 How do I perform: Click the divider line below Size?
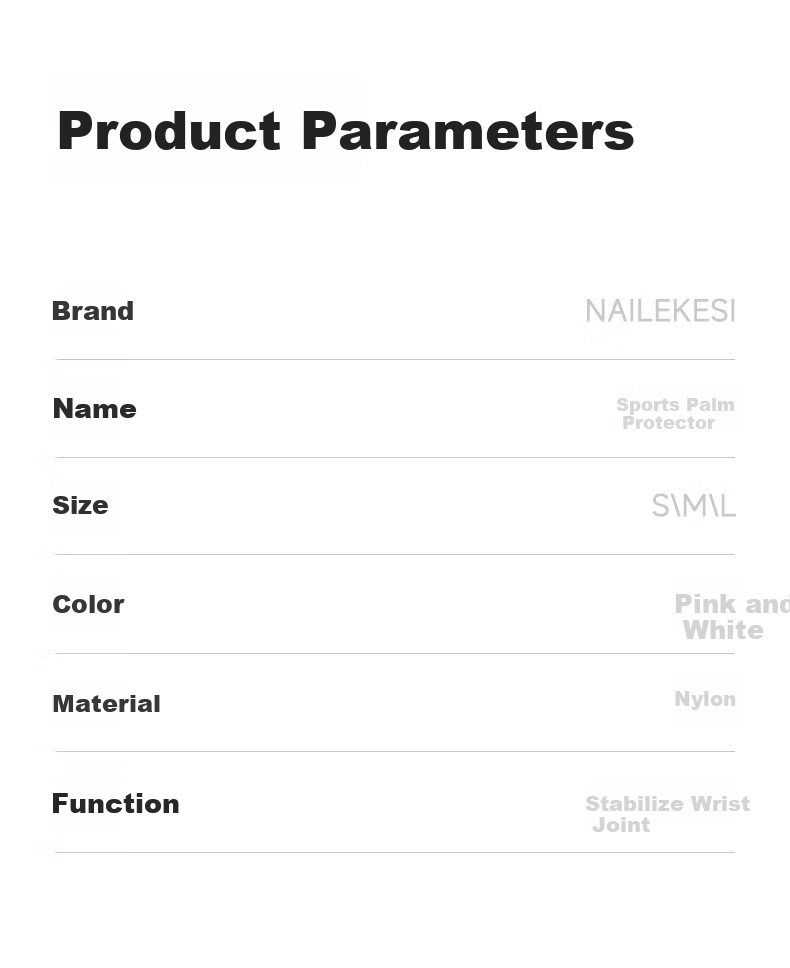(395, 554)
